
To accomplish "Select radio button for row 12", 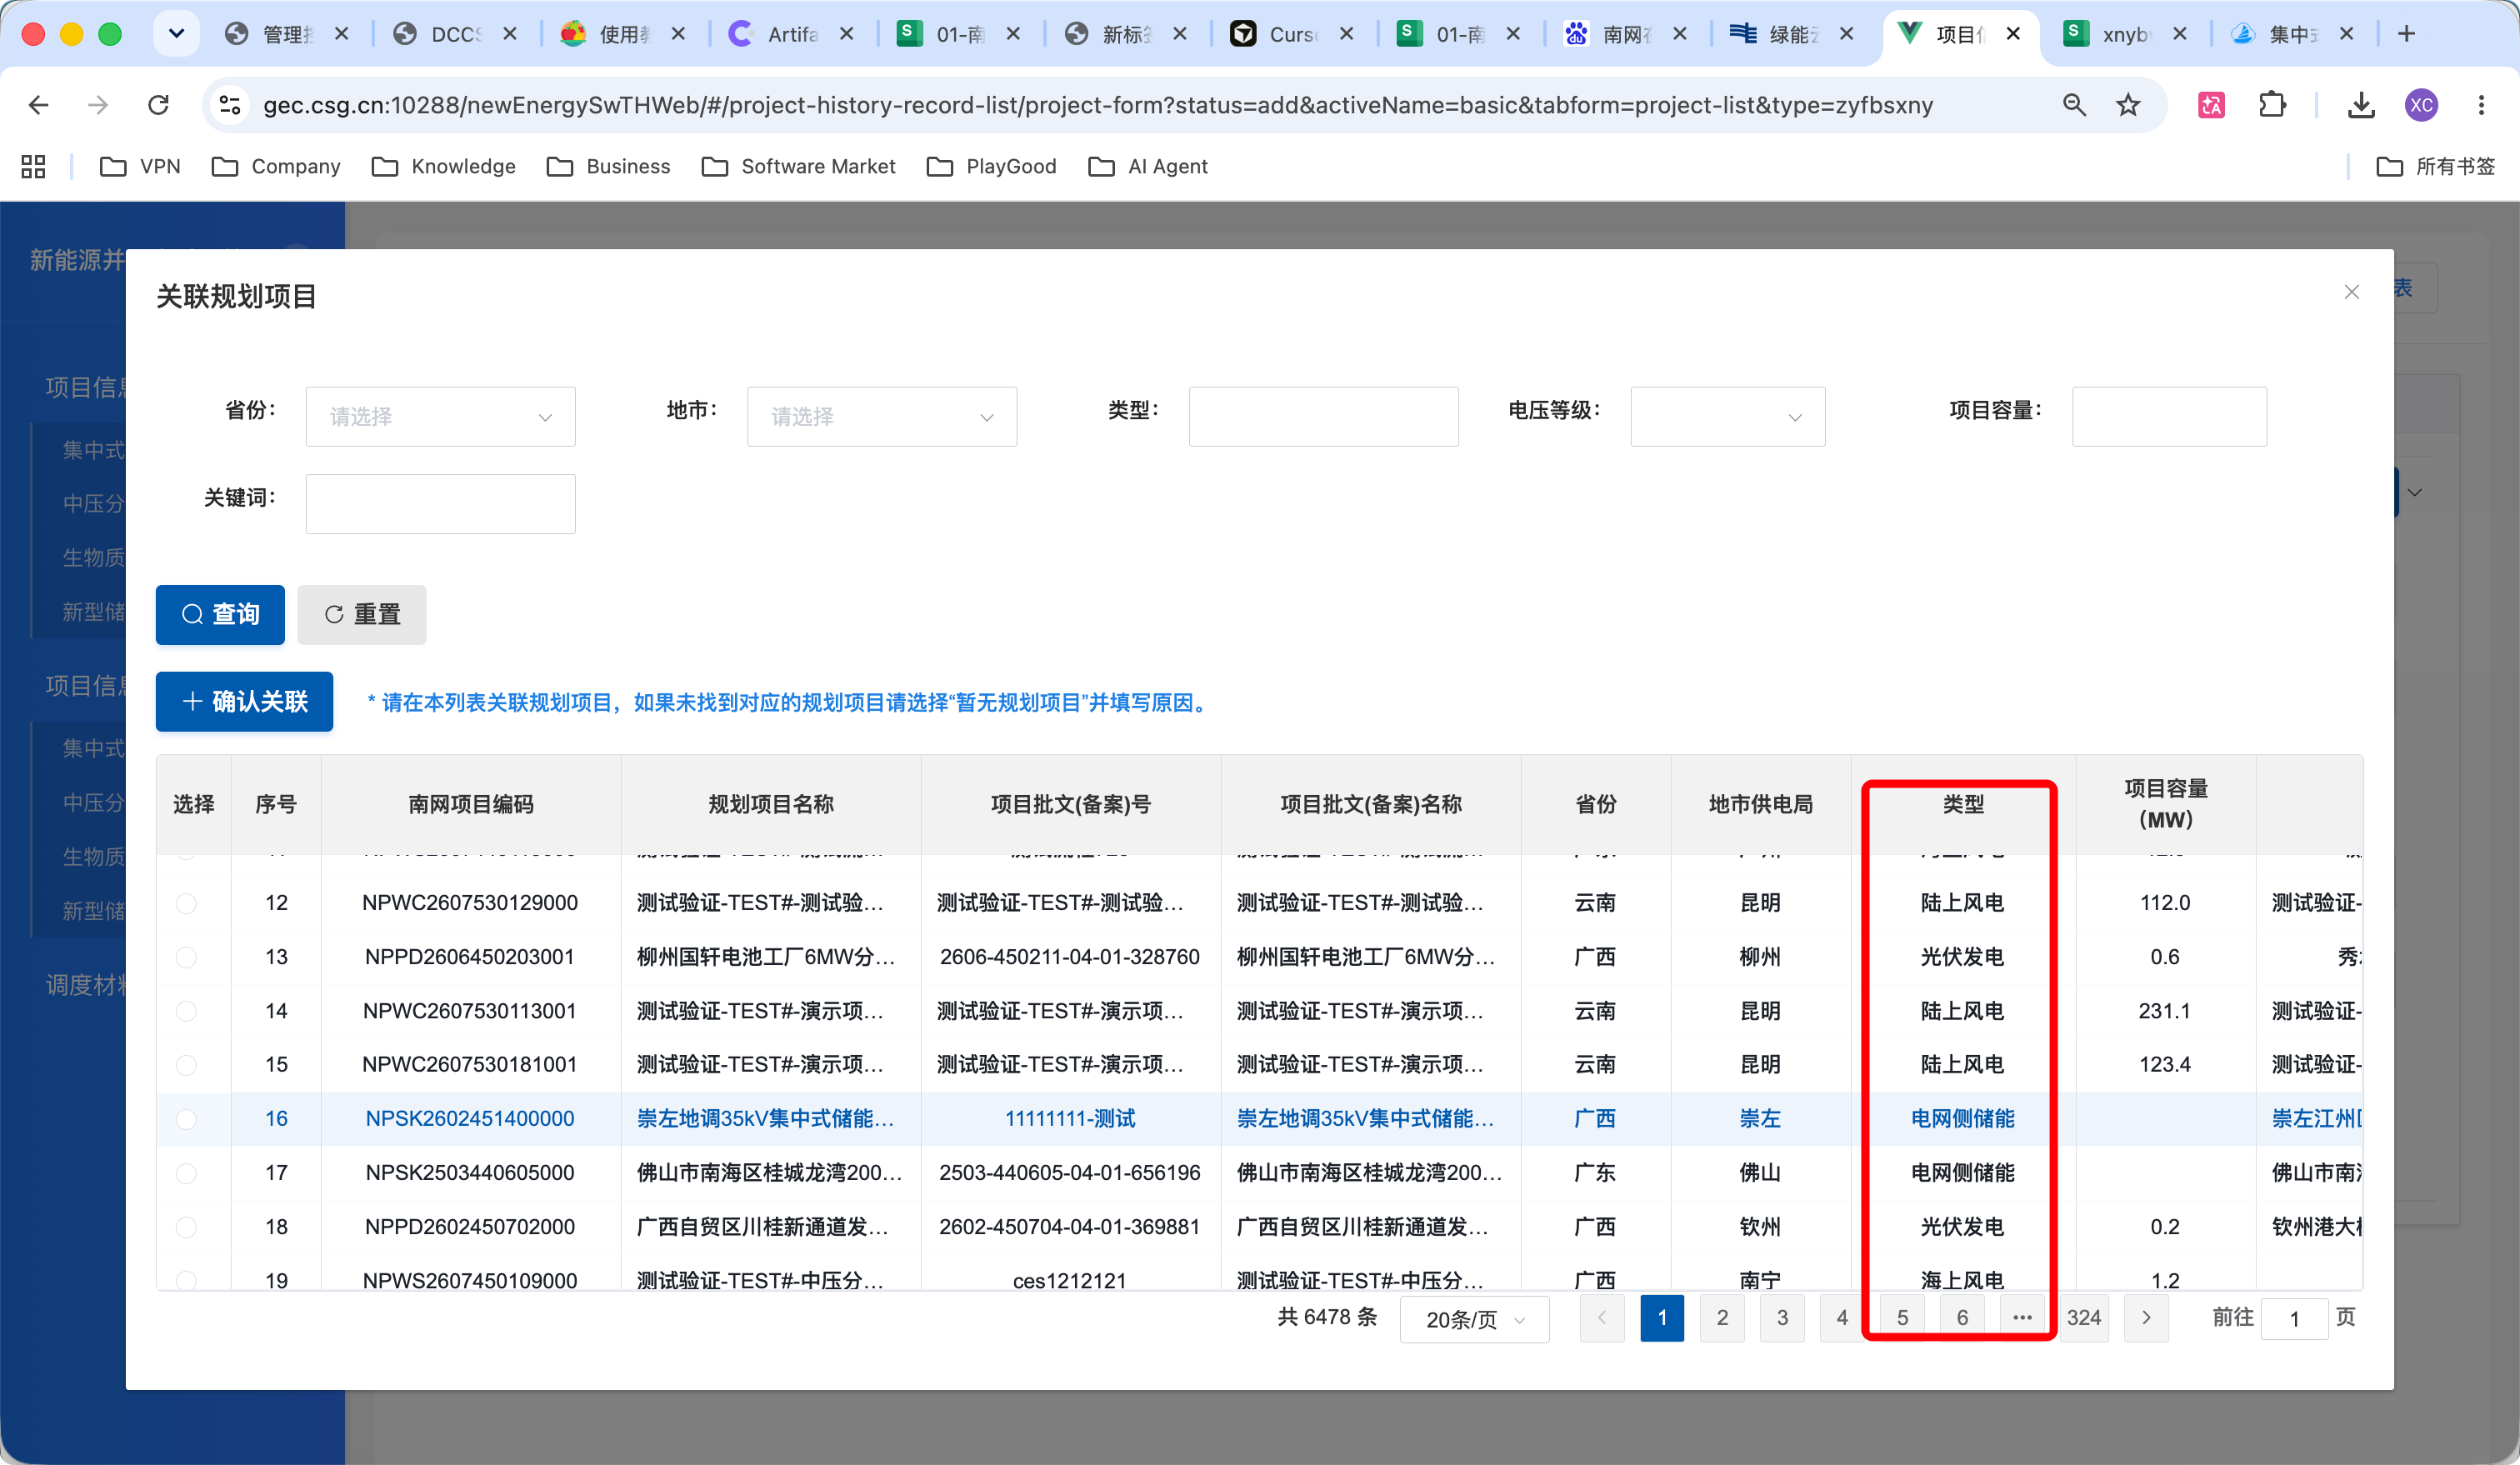I will click(186, 903).
